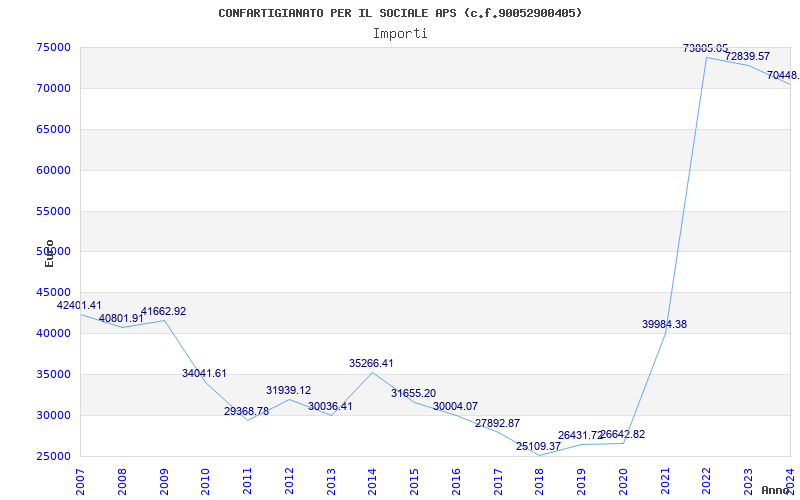Click x-axis year 2010
Image resolution: width=800 pixels, height=500 pixels.
[205, 482]
